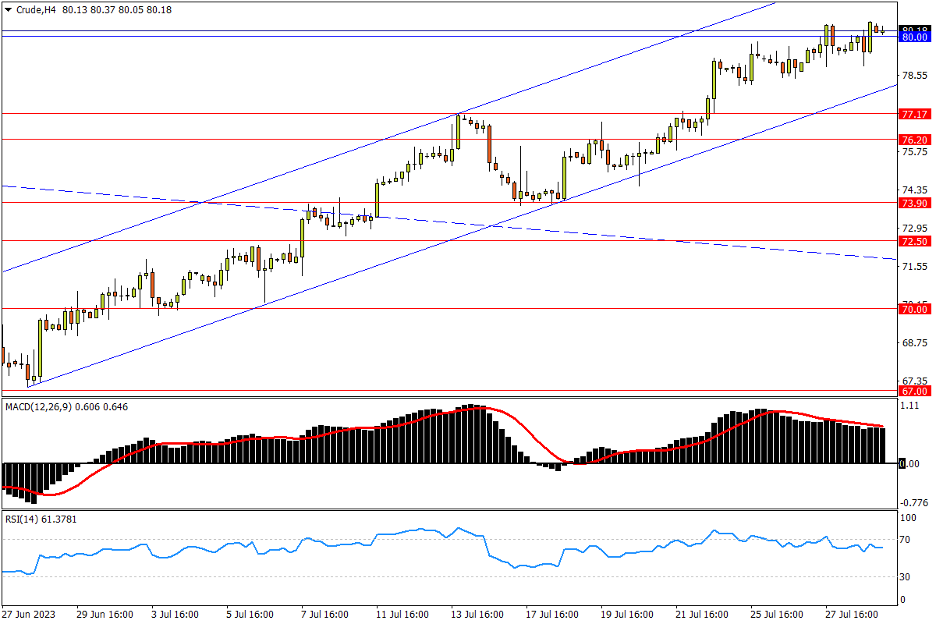The width and height of the screenshot is (936, 624).
Task: Select the red 77.17 price level label
Action: point(914,114)
